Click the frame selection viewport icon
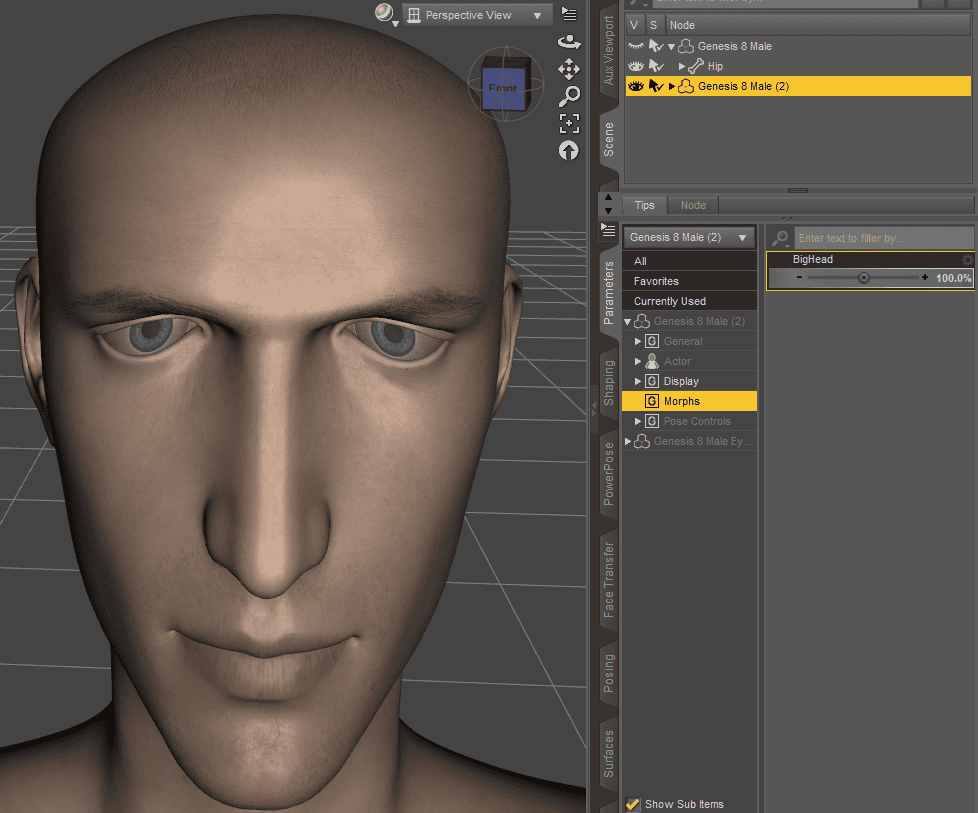The image size is (978, 813). point(569,124)
